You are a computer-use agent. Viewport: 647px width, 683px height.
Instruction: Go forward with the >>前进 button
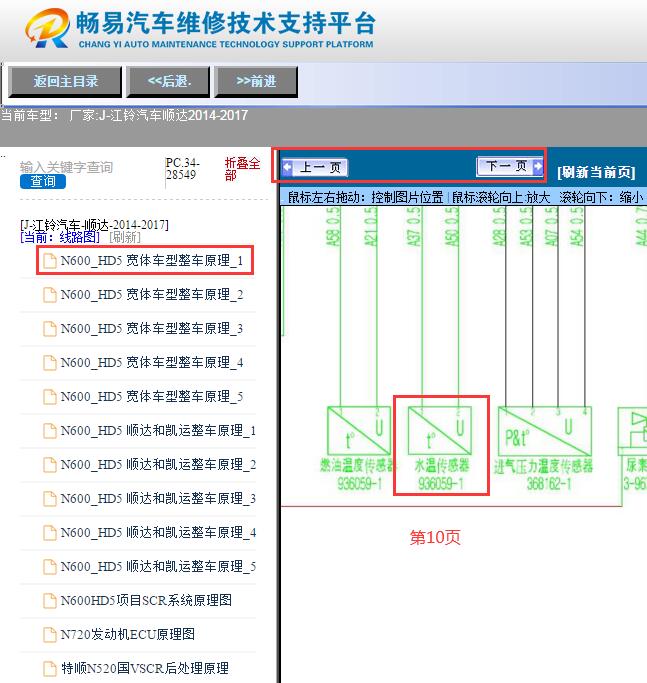click(x=256, y=81)
